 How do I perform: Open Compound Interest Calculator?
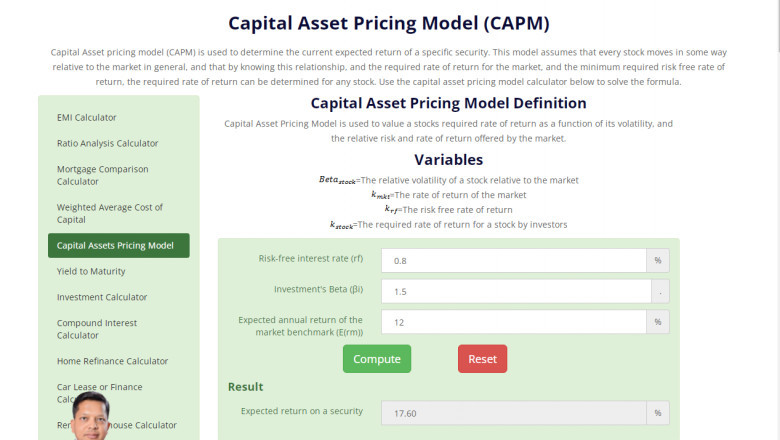(97, 329)
